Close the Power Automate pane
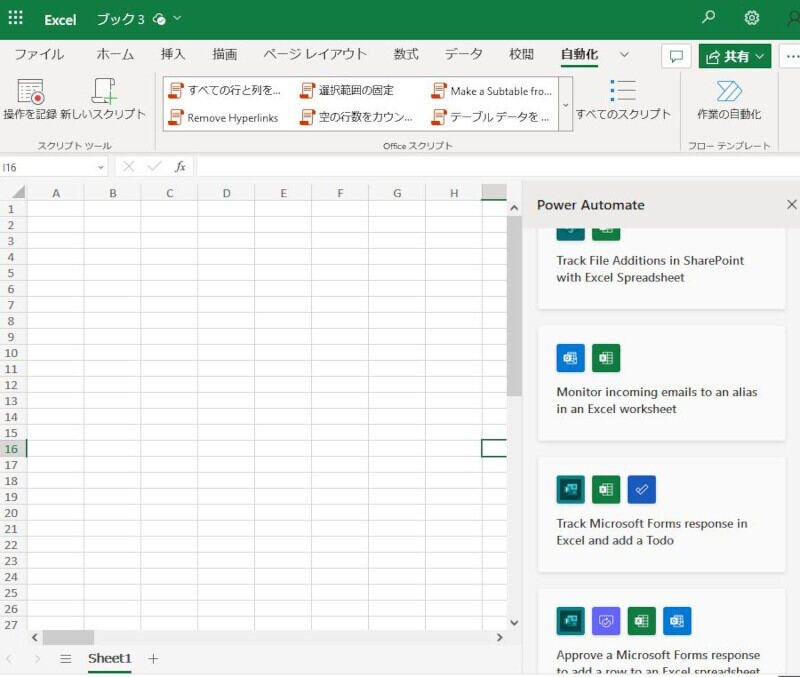The width and height of the screenshot is (800, 677). tap(791, 205)
